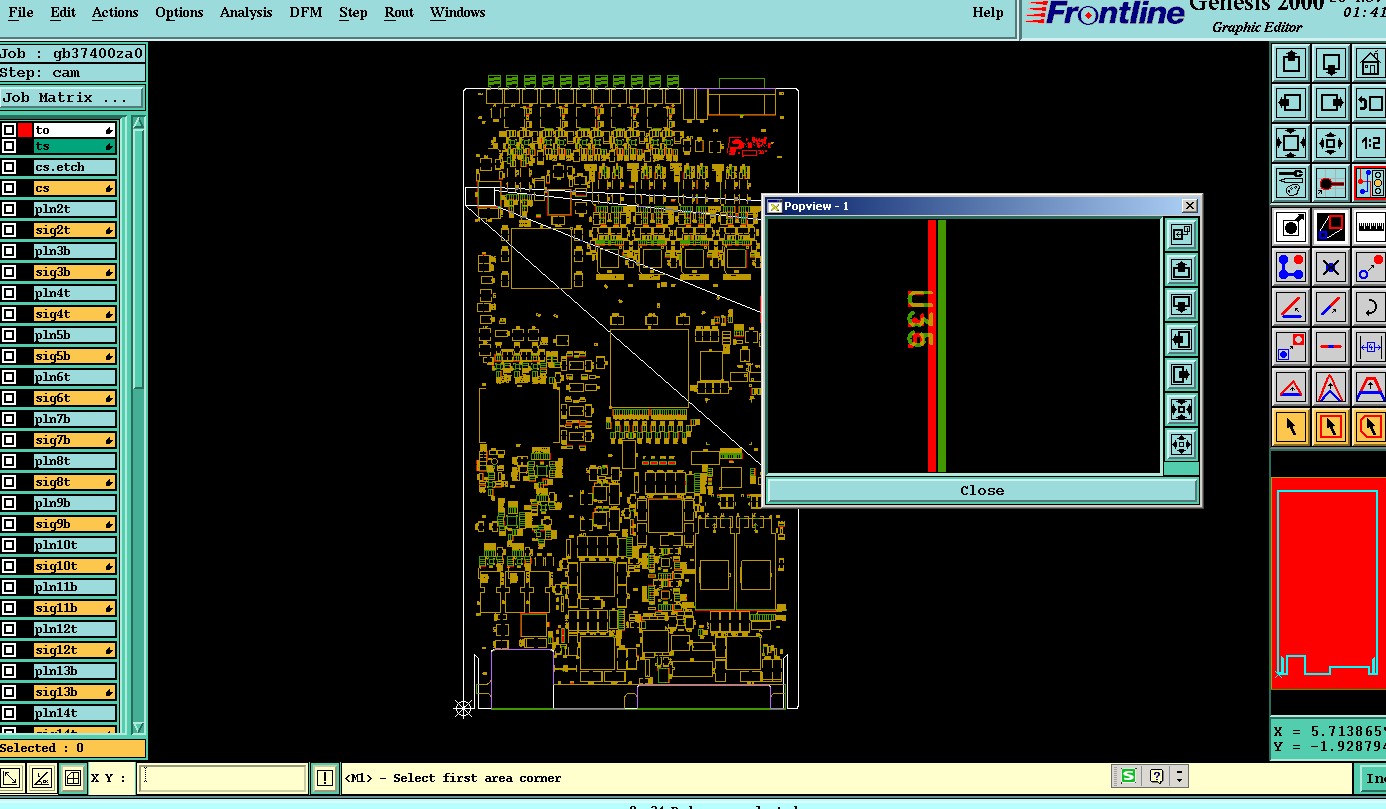This screenshot has width=1386, height=809.
Task: Select the feature highlight tool icon
Action: click(1291, 227)
